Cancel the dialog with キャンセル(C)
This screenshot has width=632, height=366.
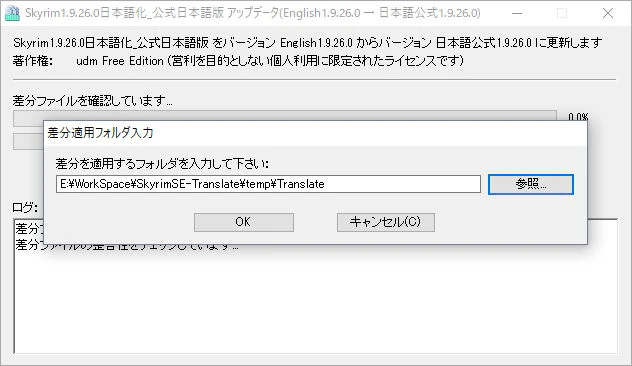coord(385,222)
